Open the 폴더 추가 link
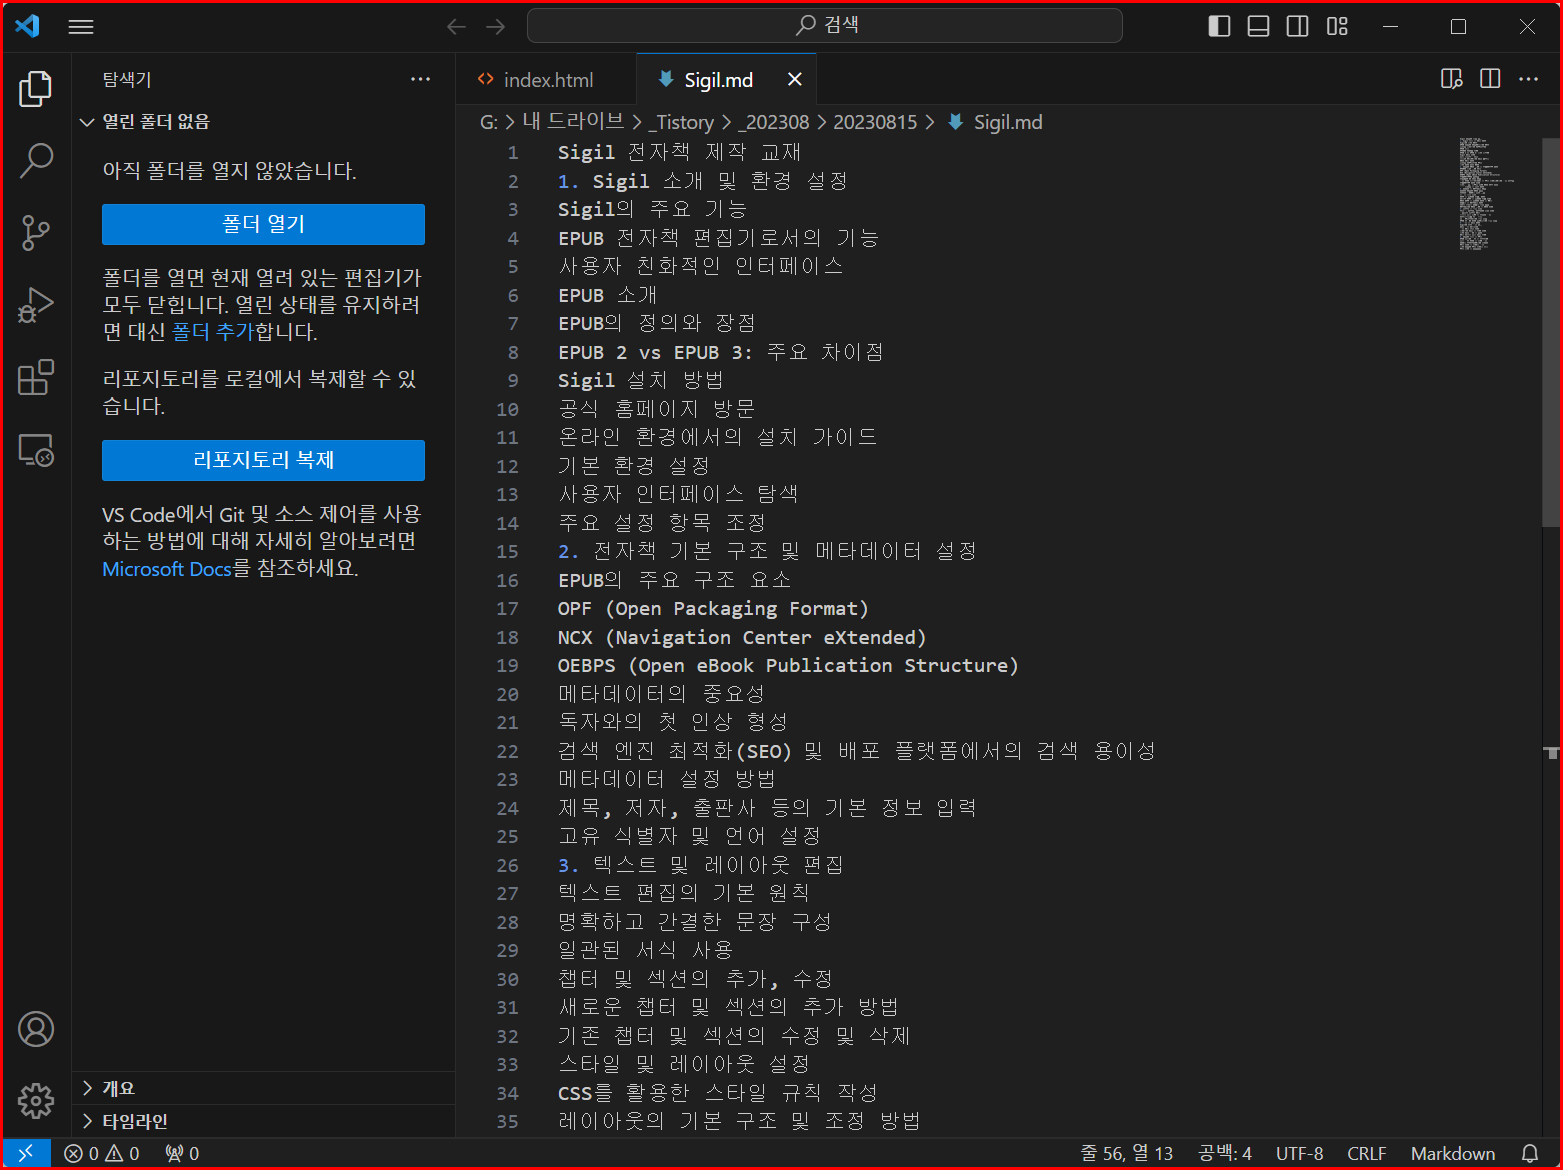1563x1170 pixels. pos(213,332)
